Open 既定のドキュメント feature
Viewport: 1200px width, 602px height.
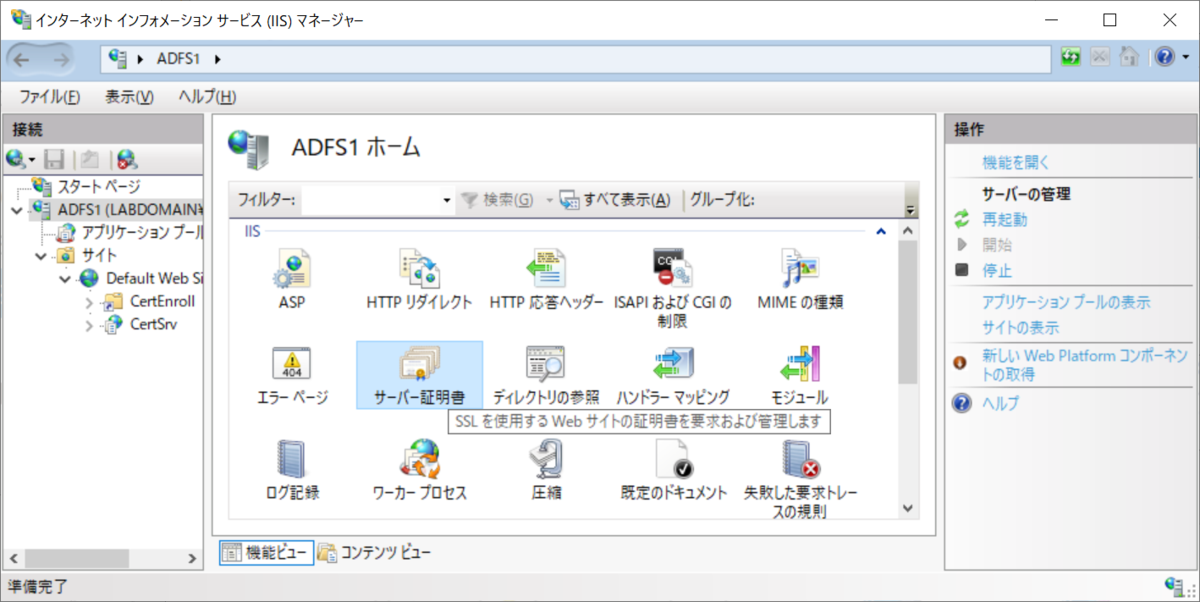coord(673,470)
